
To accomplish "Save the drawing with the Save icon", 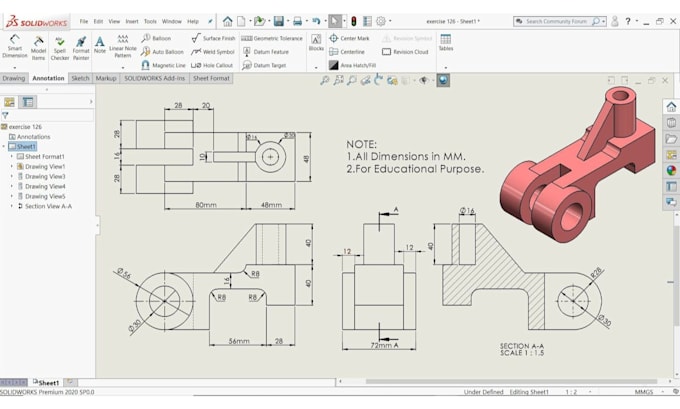I will click(x=278, y=21).
